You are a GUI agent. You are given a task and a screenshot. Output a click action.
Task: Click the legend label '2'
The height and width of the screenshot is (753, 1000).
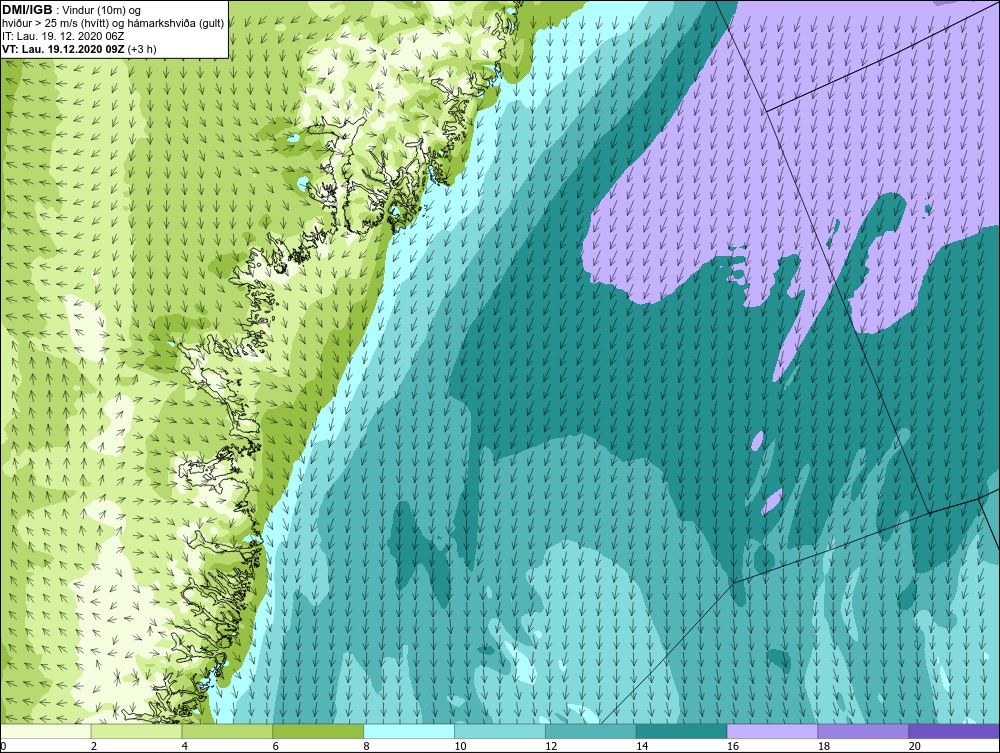click(x=94, y=746)
